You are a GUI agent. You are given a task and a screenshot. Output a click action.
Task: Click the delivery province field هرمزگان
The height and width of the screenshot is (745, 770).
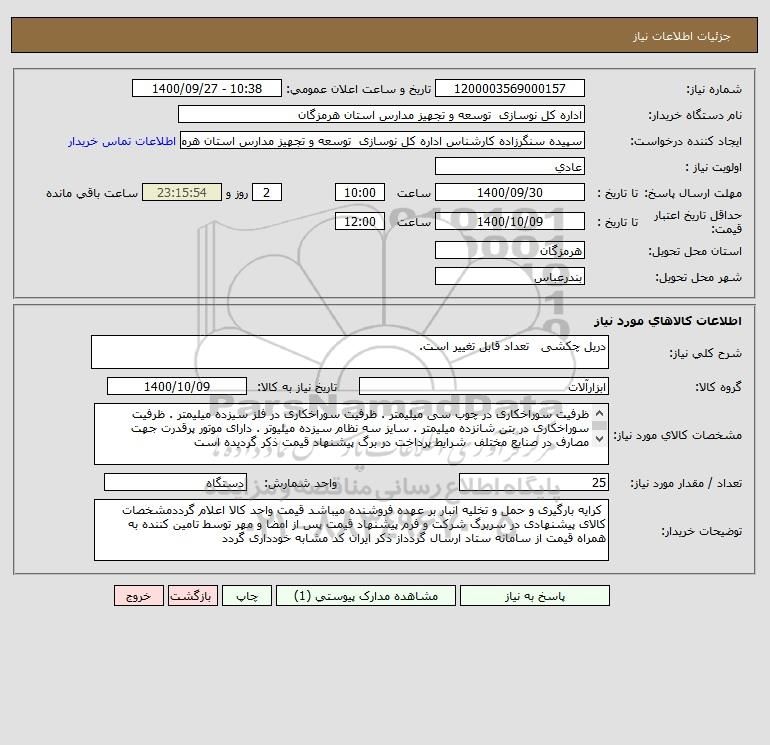pos(510,250)
